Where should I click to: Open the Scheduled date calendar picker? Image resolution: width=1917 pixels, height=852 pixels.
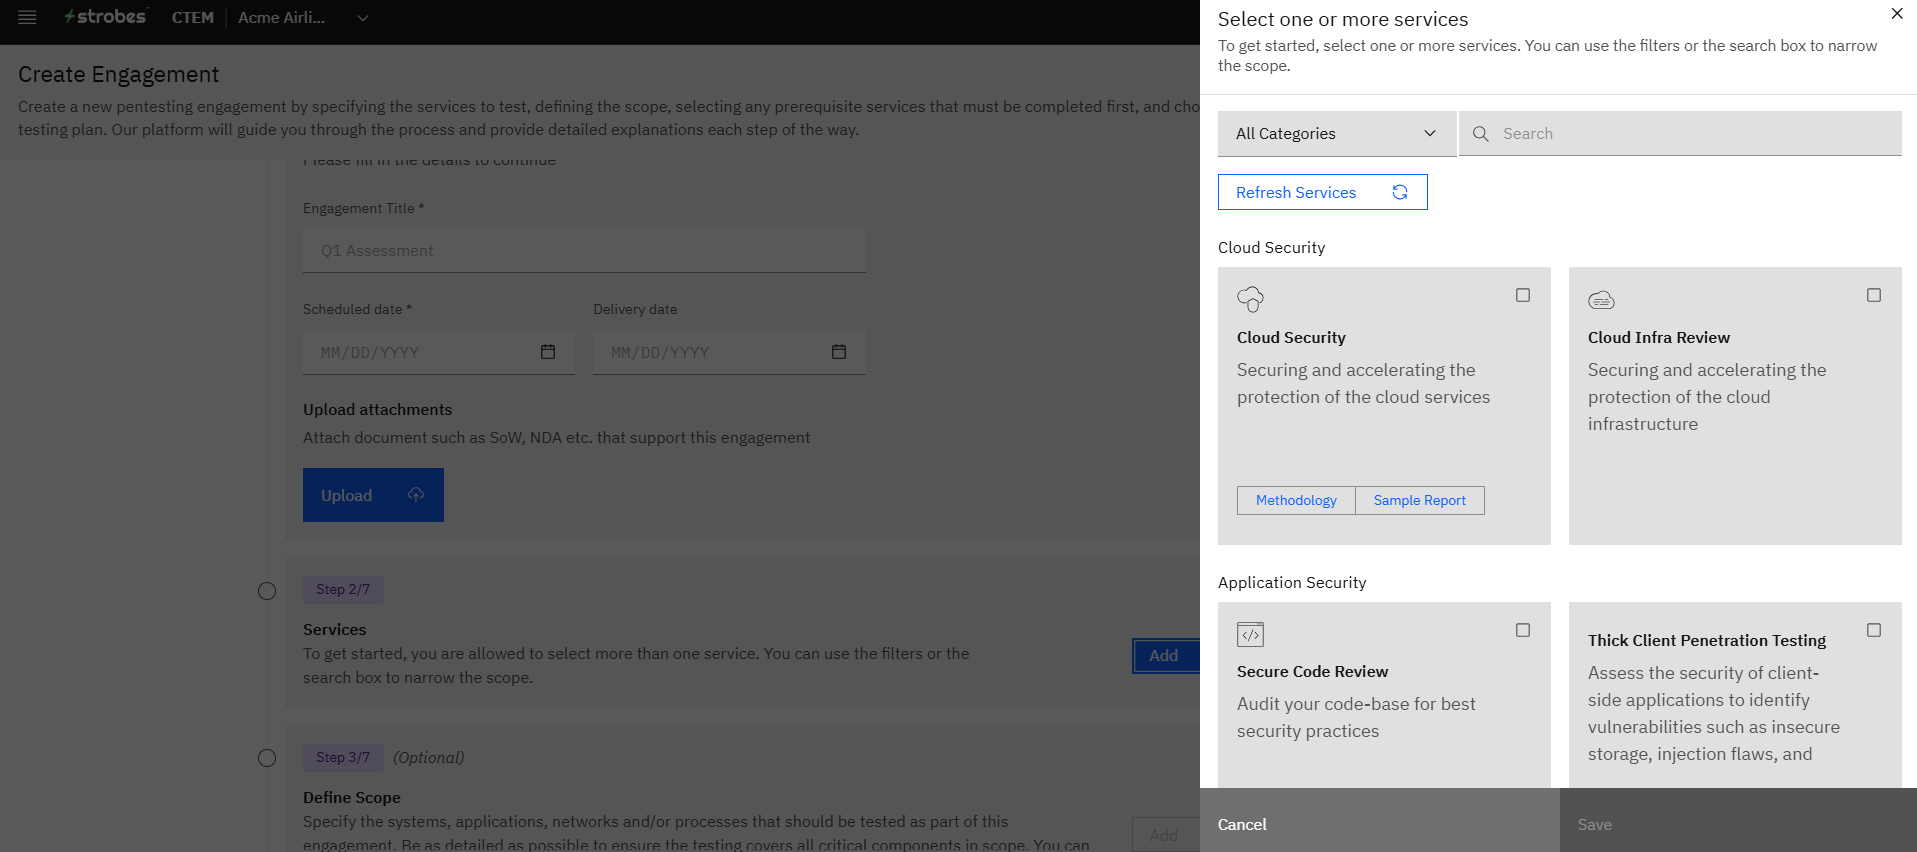548,352
